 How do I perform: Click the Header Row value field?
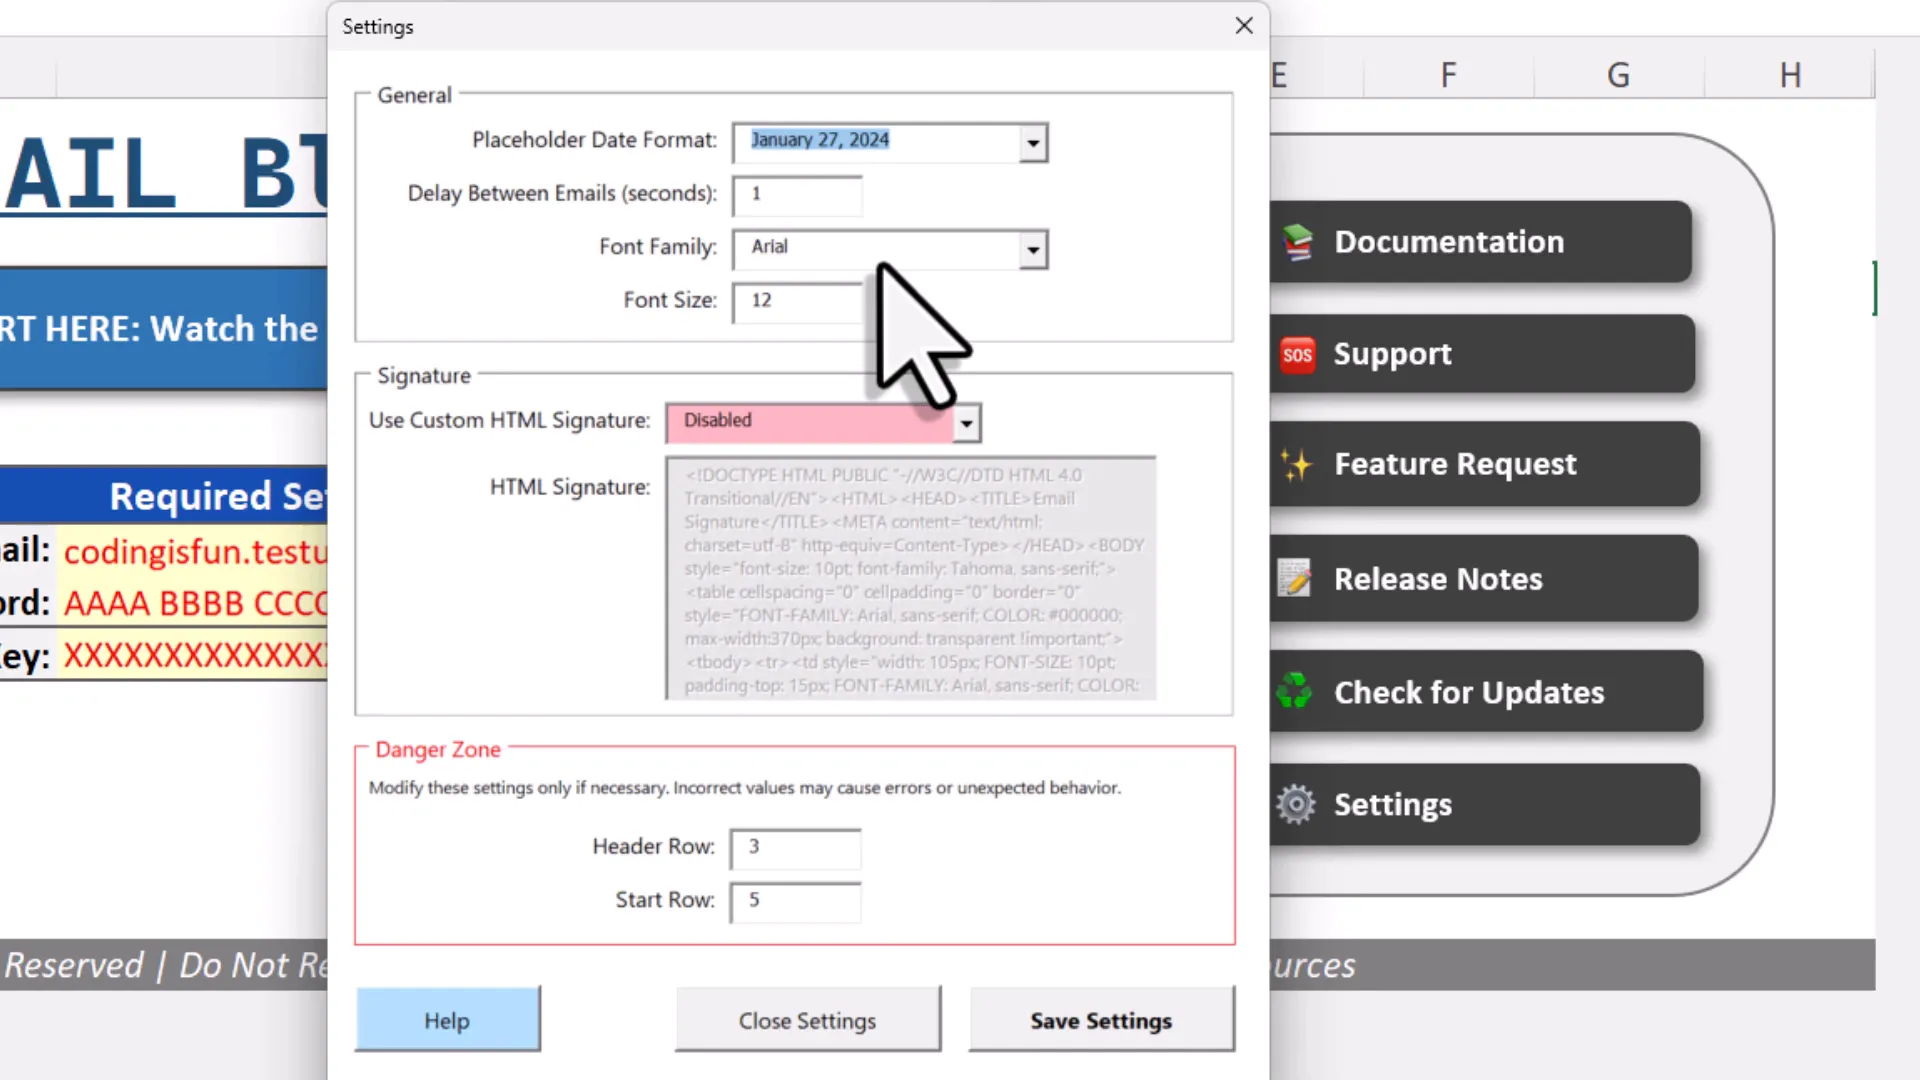click(x=794, y=848)
